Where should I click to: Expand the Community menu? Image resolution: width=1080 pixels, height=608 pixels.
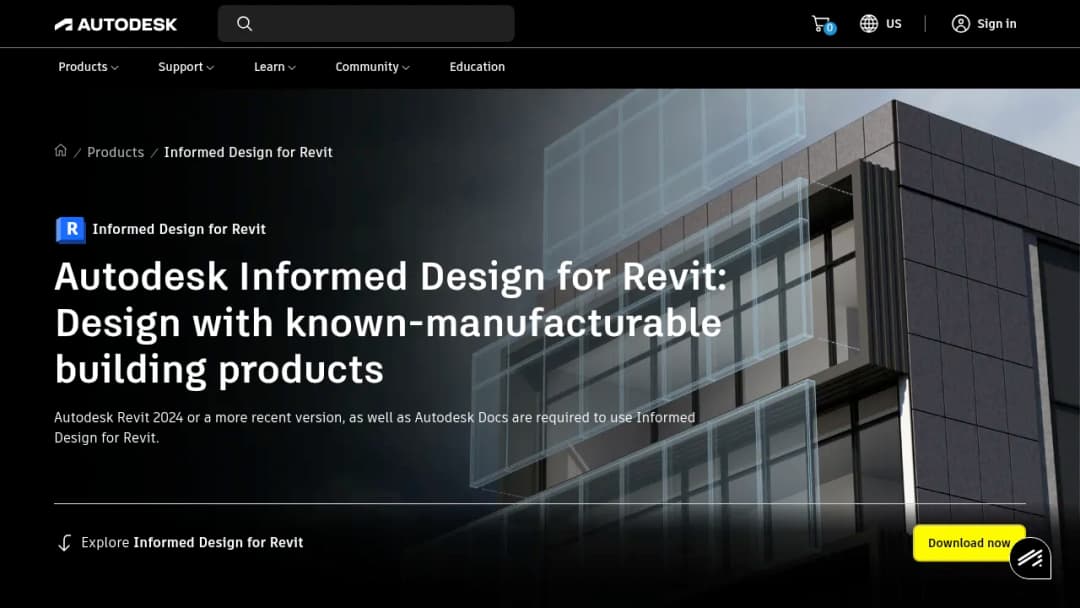click(x=372, y=67)
